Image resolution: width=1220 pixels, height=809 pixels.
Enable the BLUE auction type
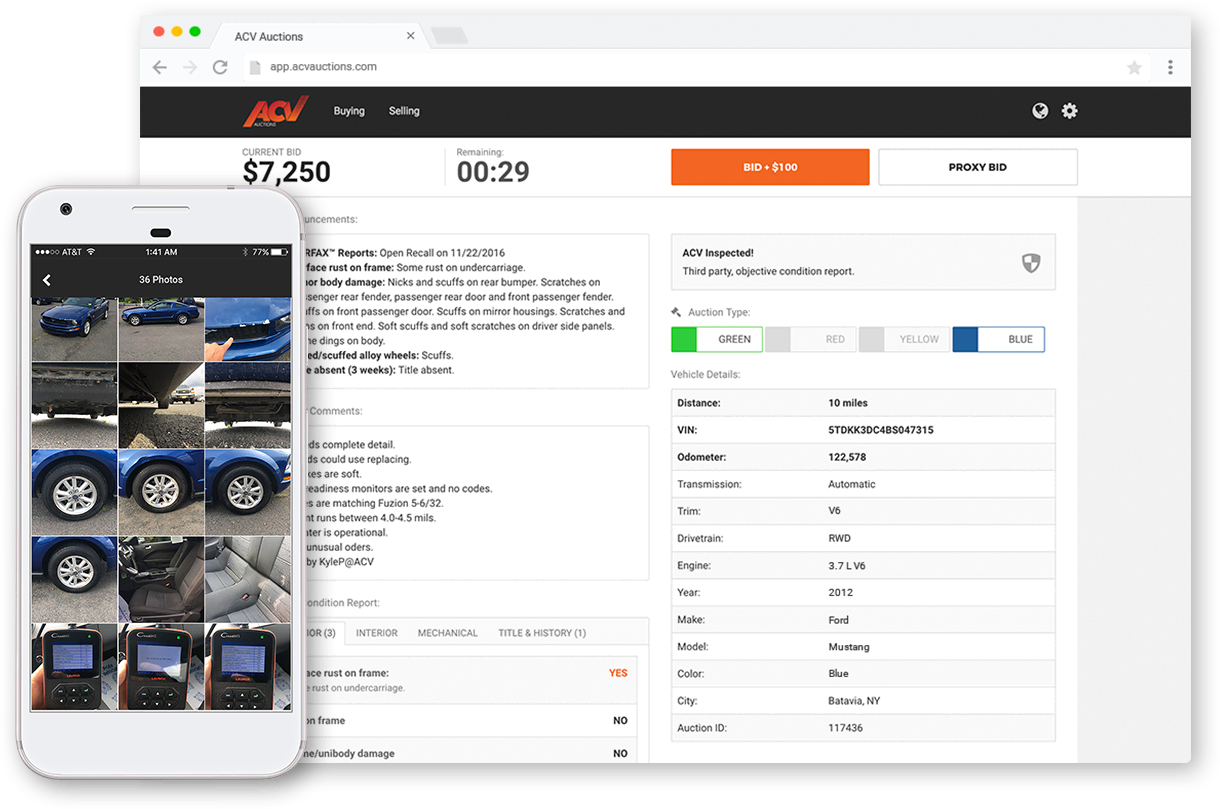click(999, 339)
